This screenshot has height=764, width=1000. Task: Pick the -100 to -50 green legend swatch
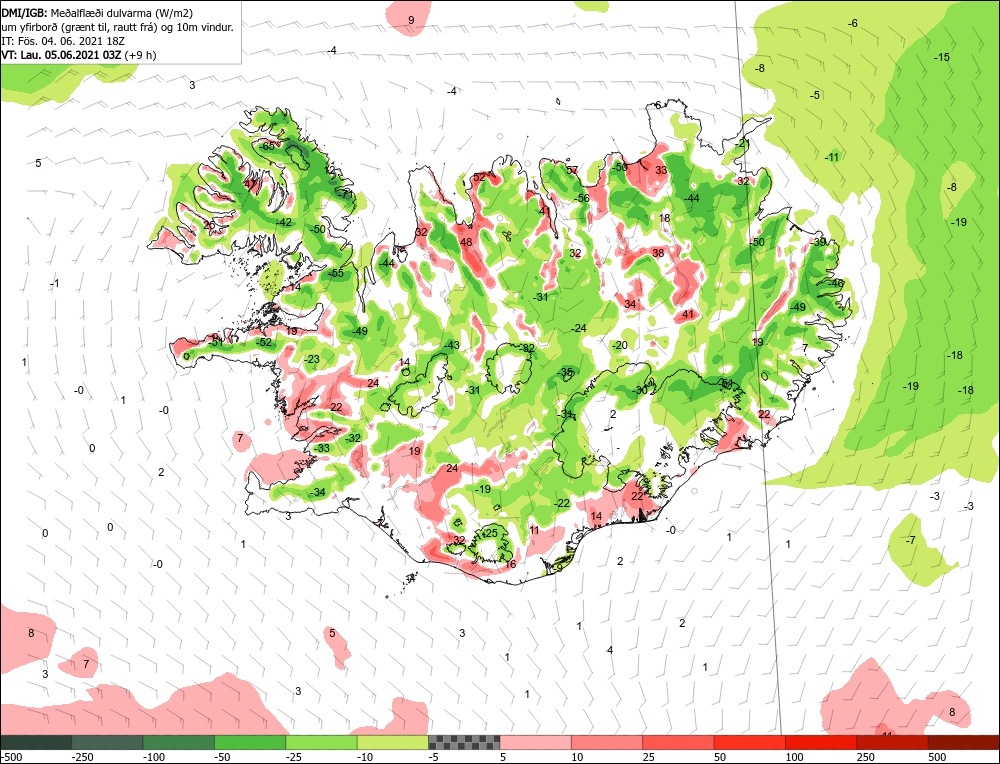(x=179, y=742)
